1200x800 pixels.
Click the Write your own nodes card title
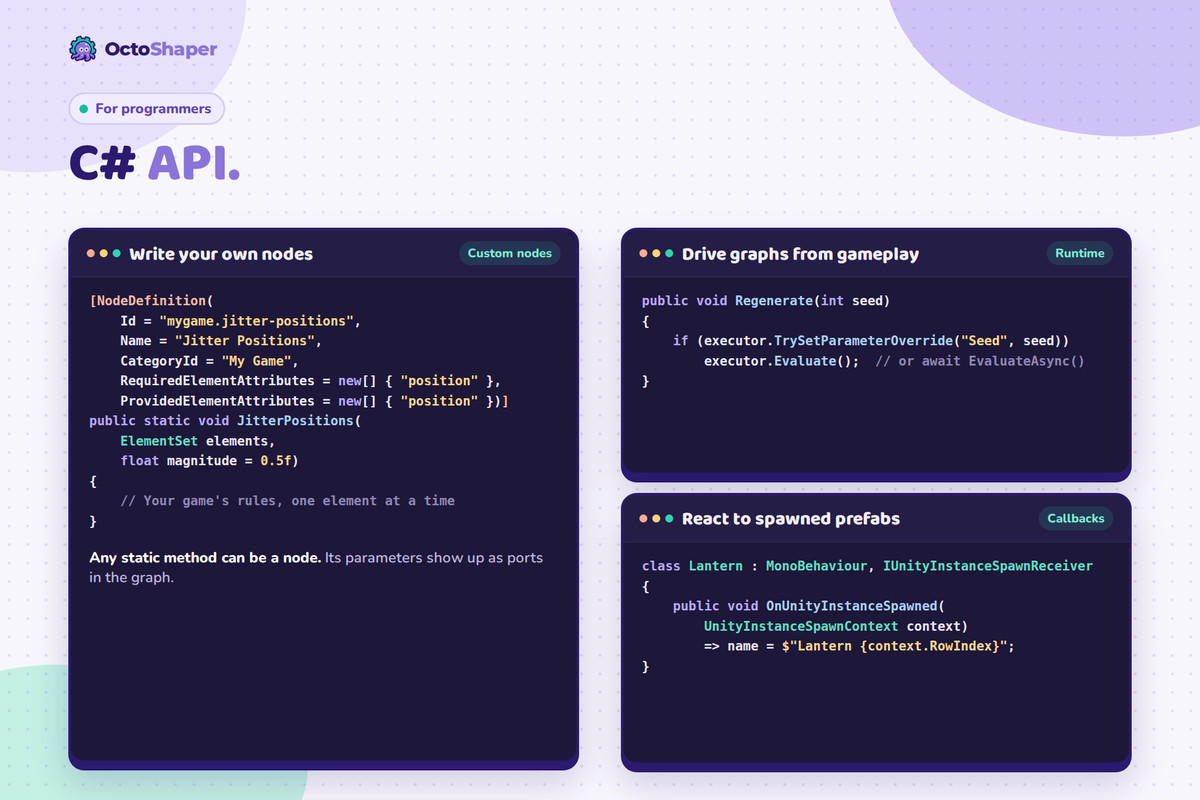pyautogui.click(x=221, y=254)
